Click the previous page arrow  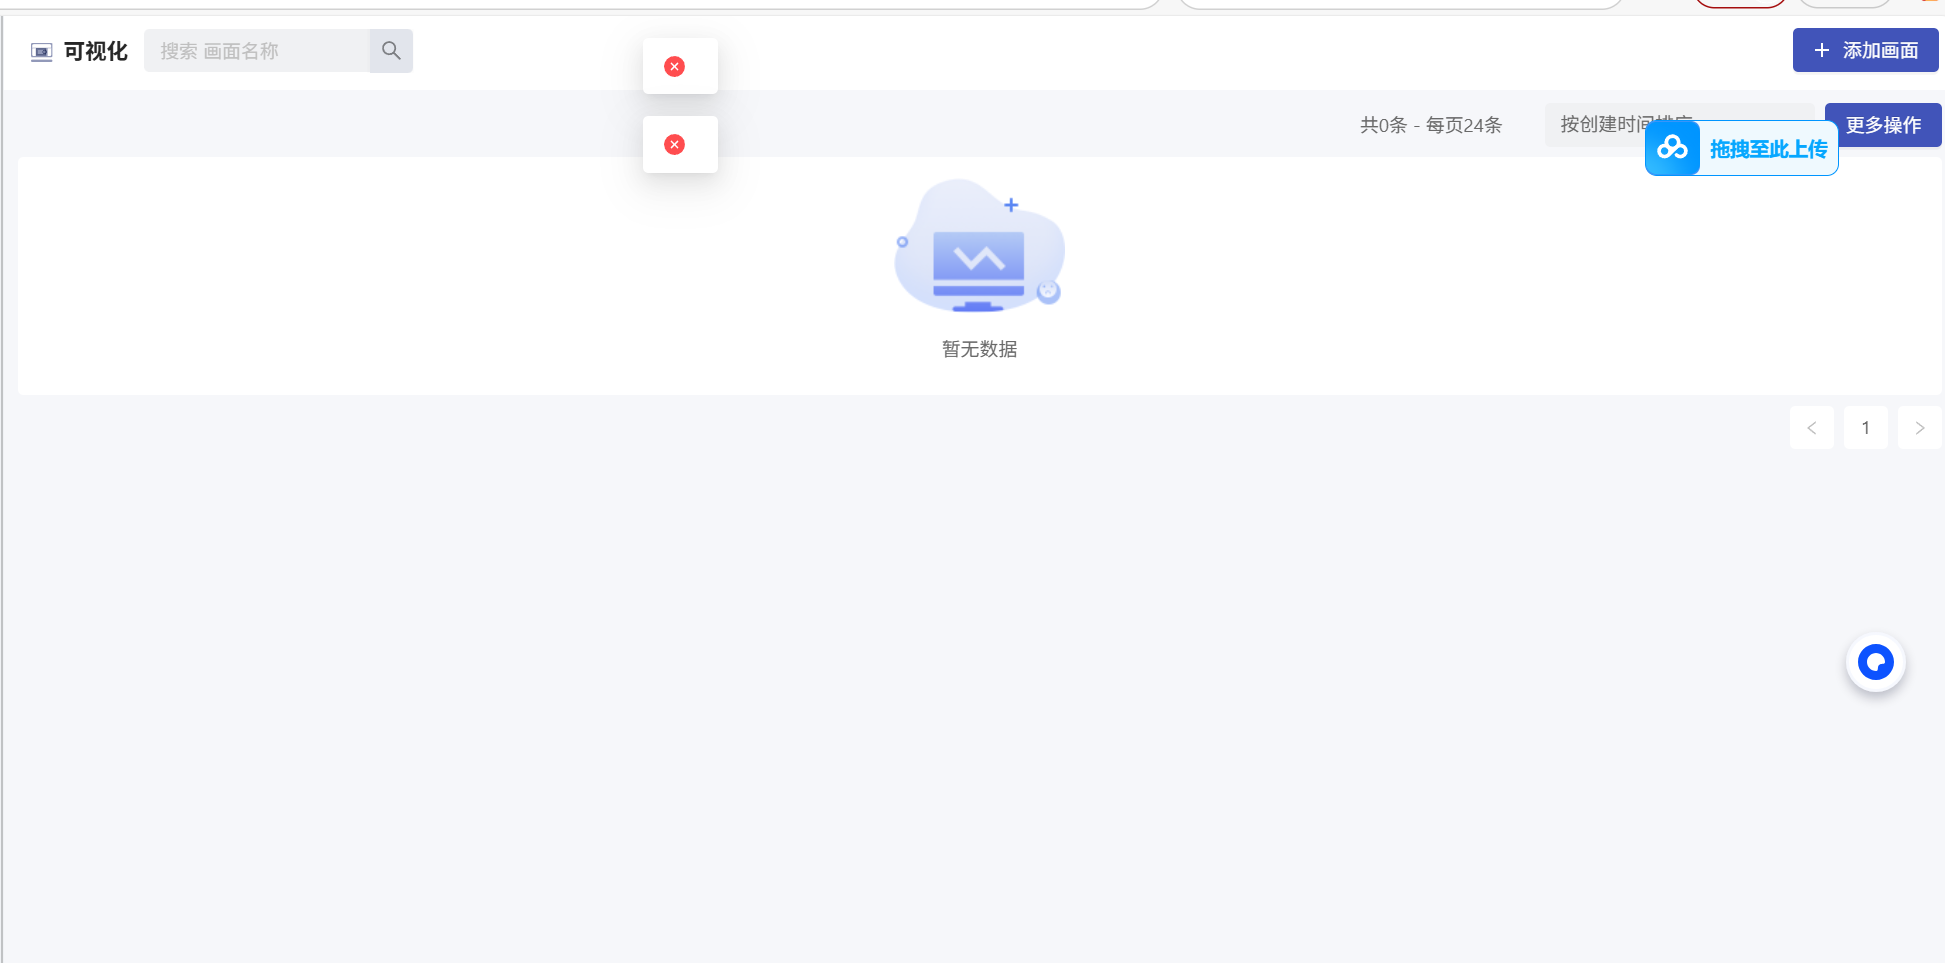click(1812, 427)
